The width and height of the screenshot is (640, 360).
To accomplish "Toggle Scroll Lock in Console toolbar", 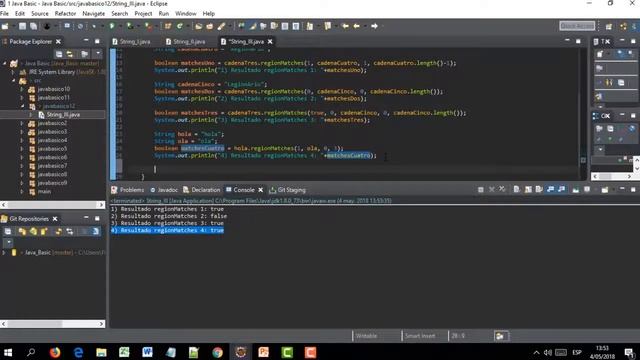I will click(528, 190).
